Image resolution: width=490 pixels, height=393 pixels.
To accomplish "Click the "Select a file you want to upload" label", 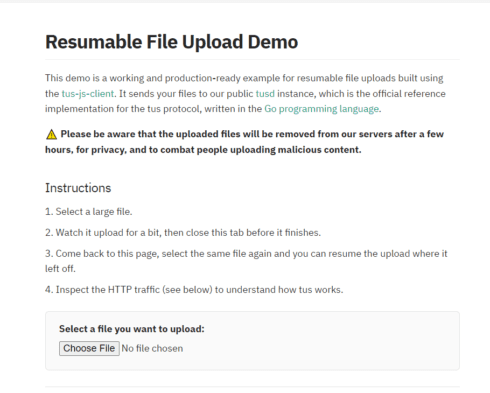I will tap(132, 329).
